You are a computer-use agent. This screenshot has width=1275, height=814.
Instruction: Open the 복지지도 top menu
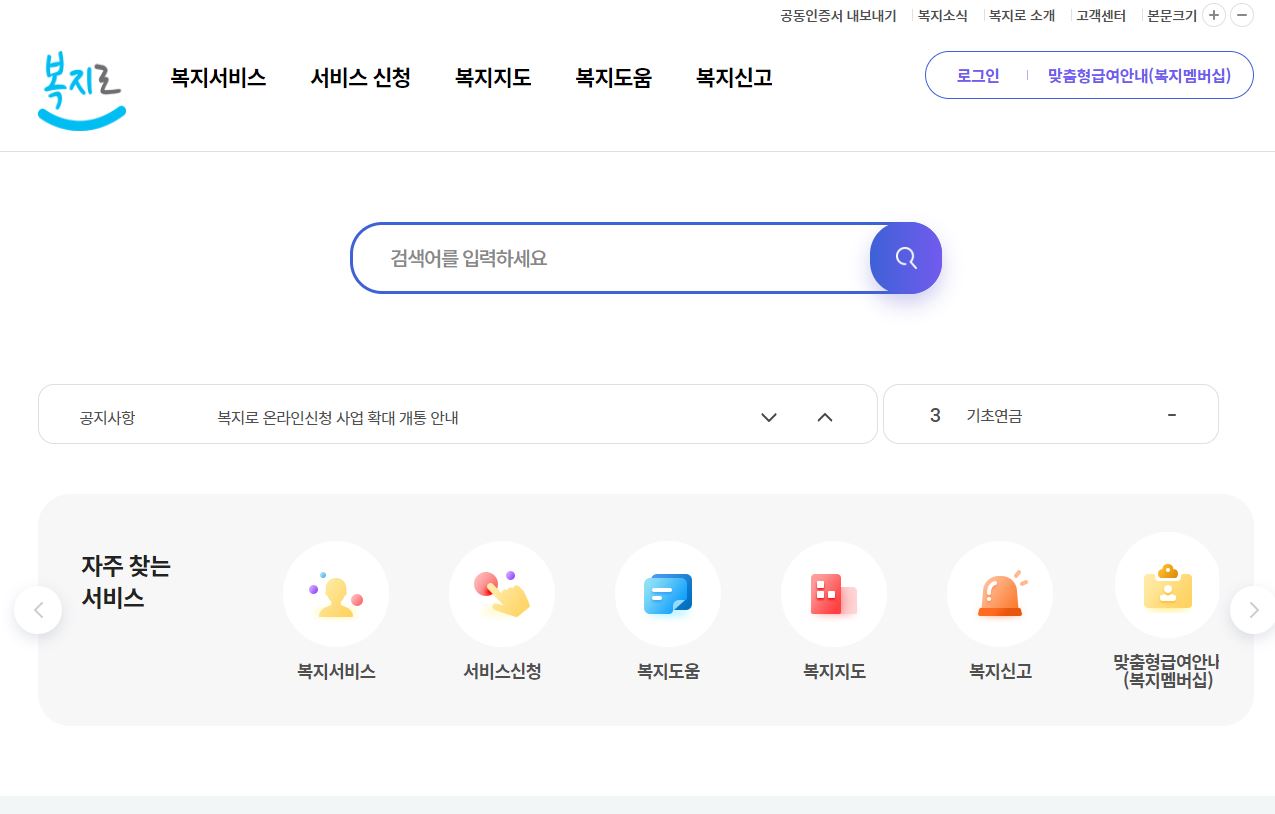pos(493,78)
